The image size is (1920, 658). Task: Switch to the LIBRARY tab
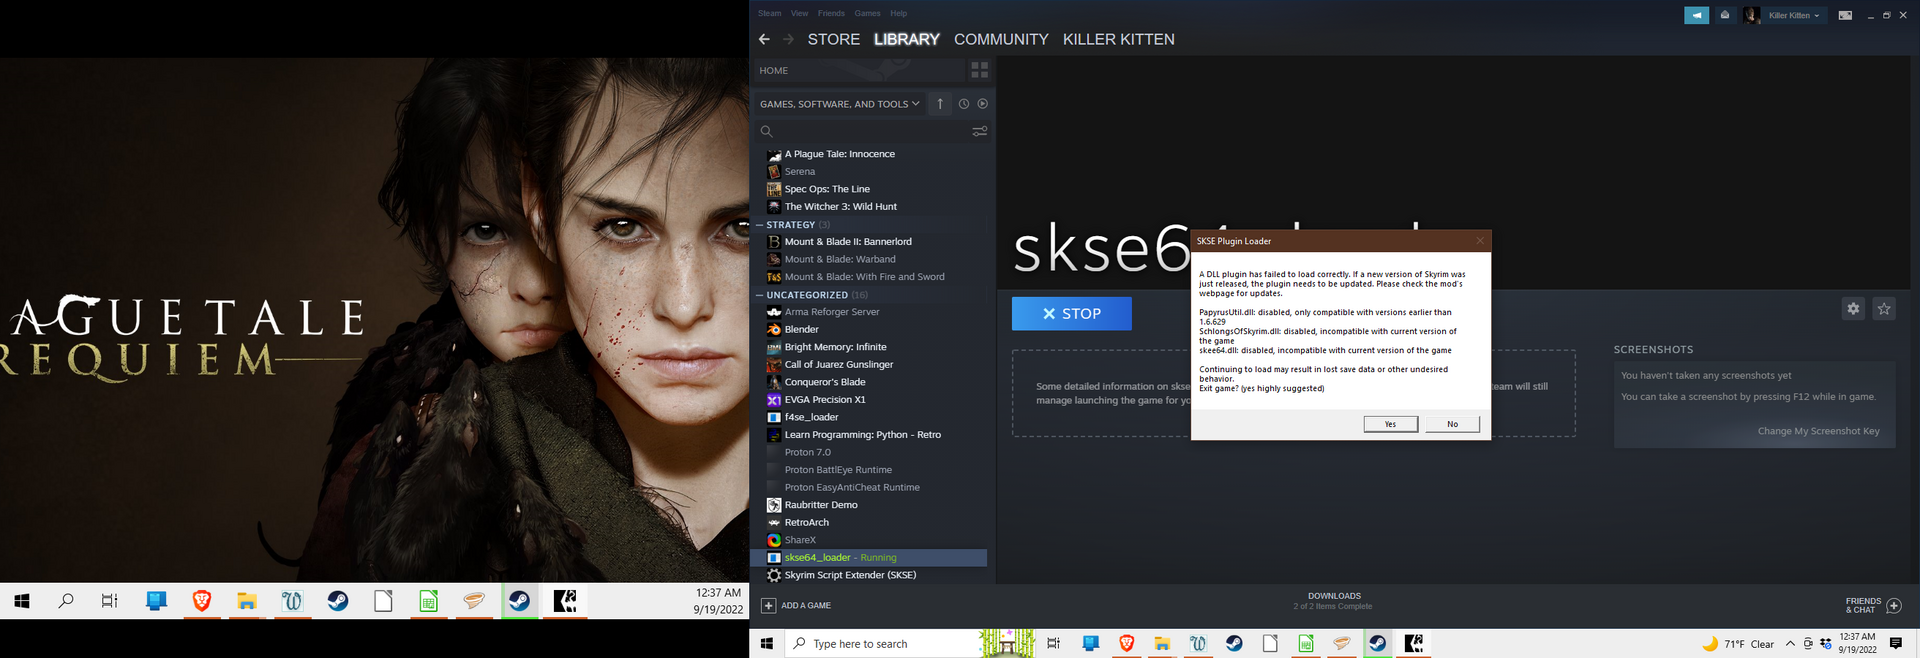click(x=906, y=39)
